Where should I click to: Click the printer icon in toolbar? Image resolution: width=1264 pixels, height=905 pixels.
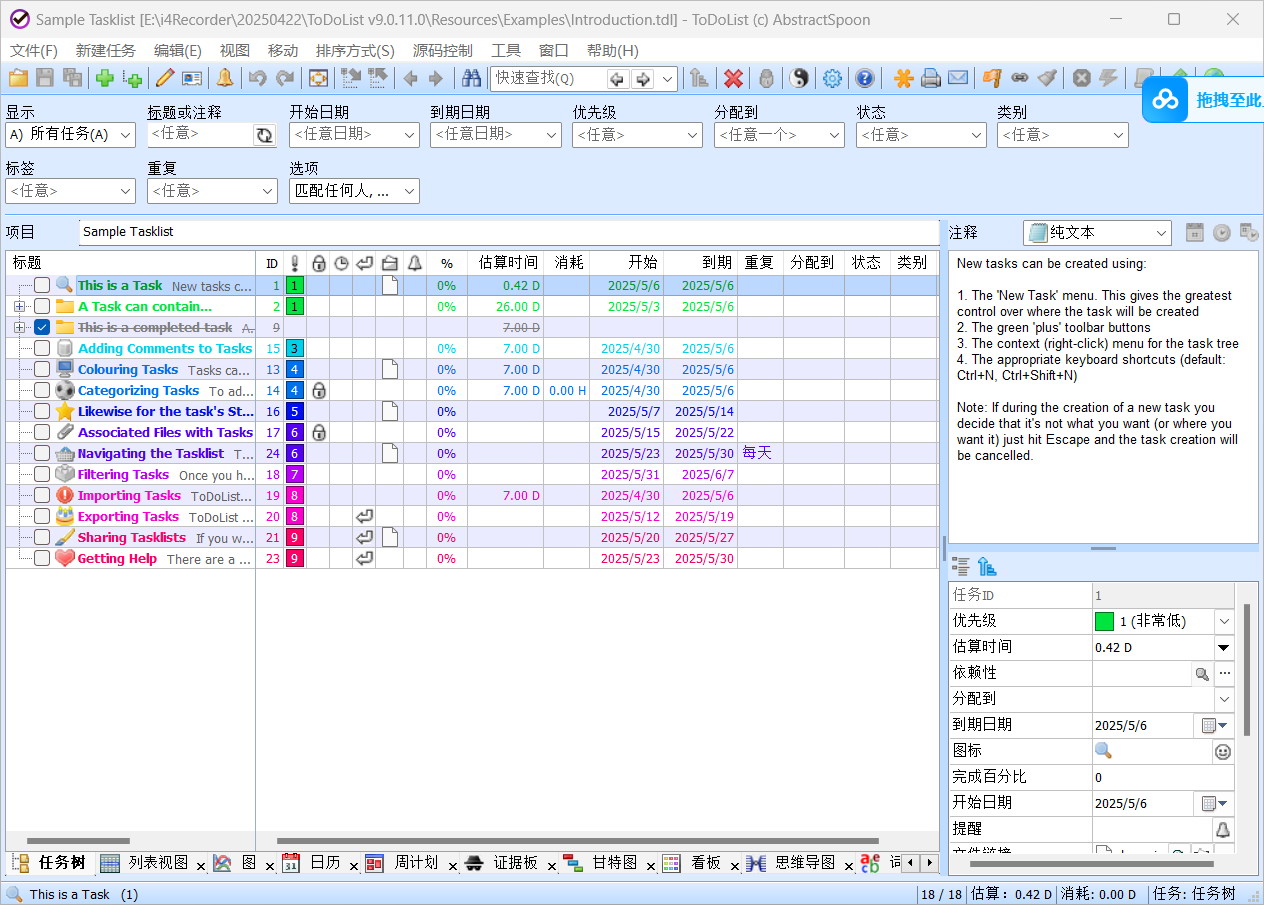930,78
